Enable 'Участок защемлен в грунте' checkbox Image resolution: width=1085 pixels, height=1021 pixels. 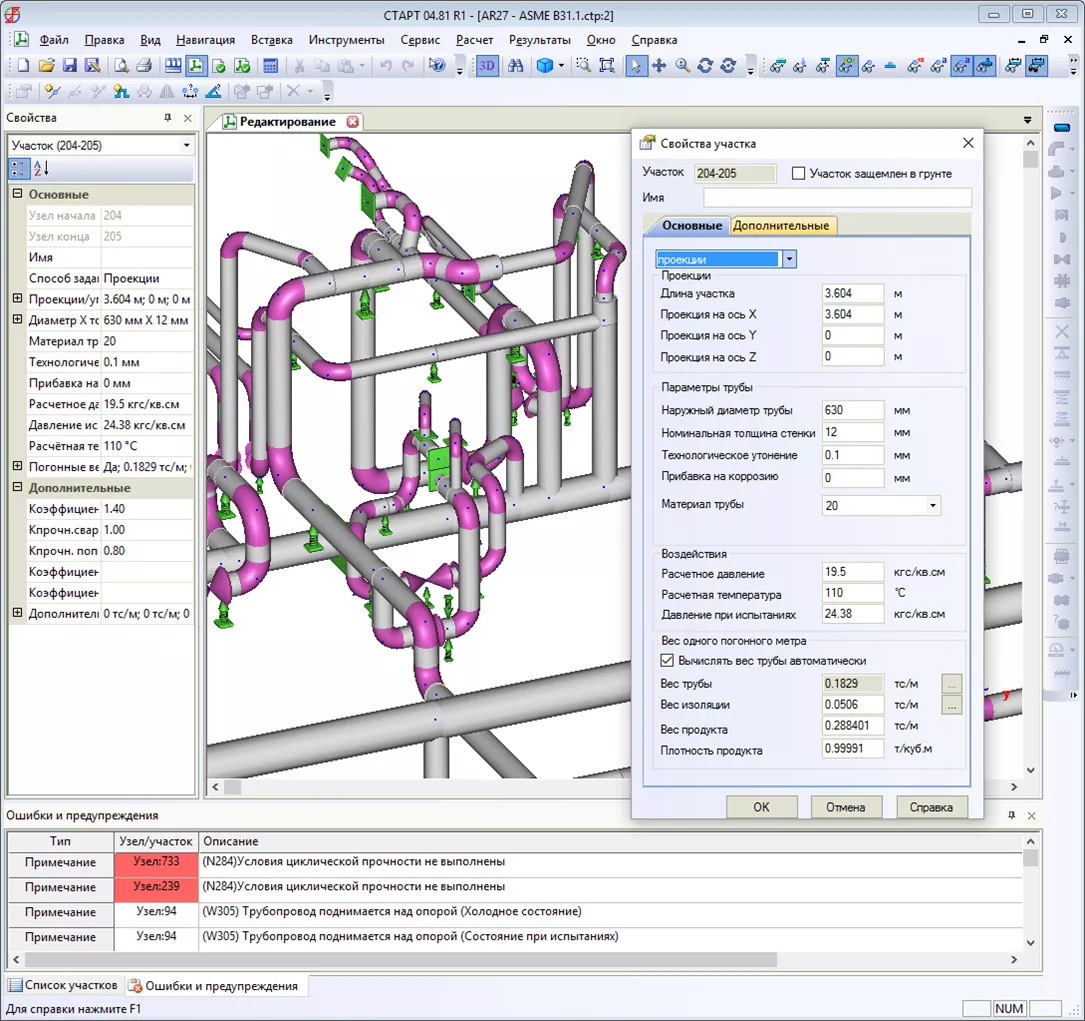(x=798, y=173)
